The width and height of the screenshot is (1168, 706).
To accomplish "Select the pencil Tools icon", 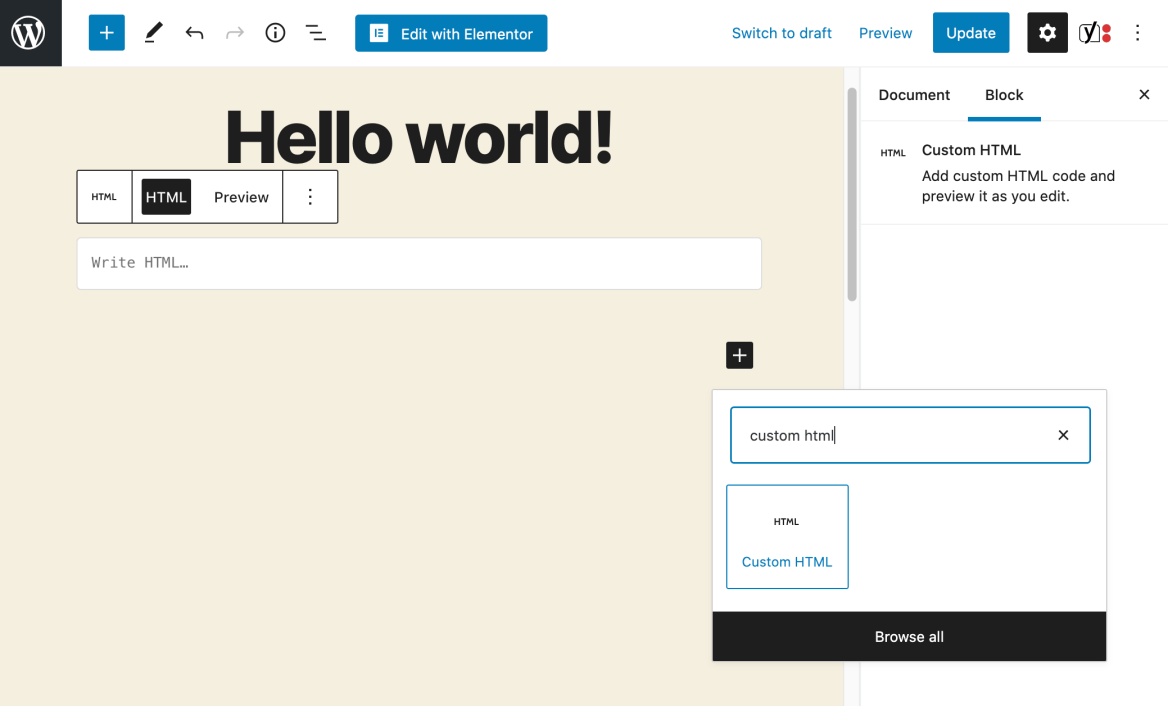I will [x=153, y=33].
